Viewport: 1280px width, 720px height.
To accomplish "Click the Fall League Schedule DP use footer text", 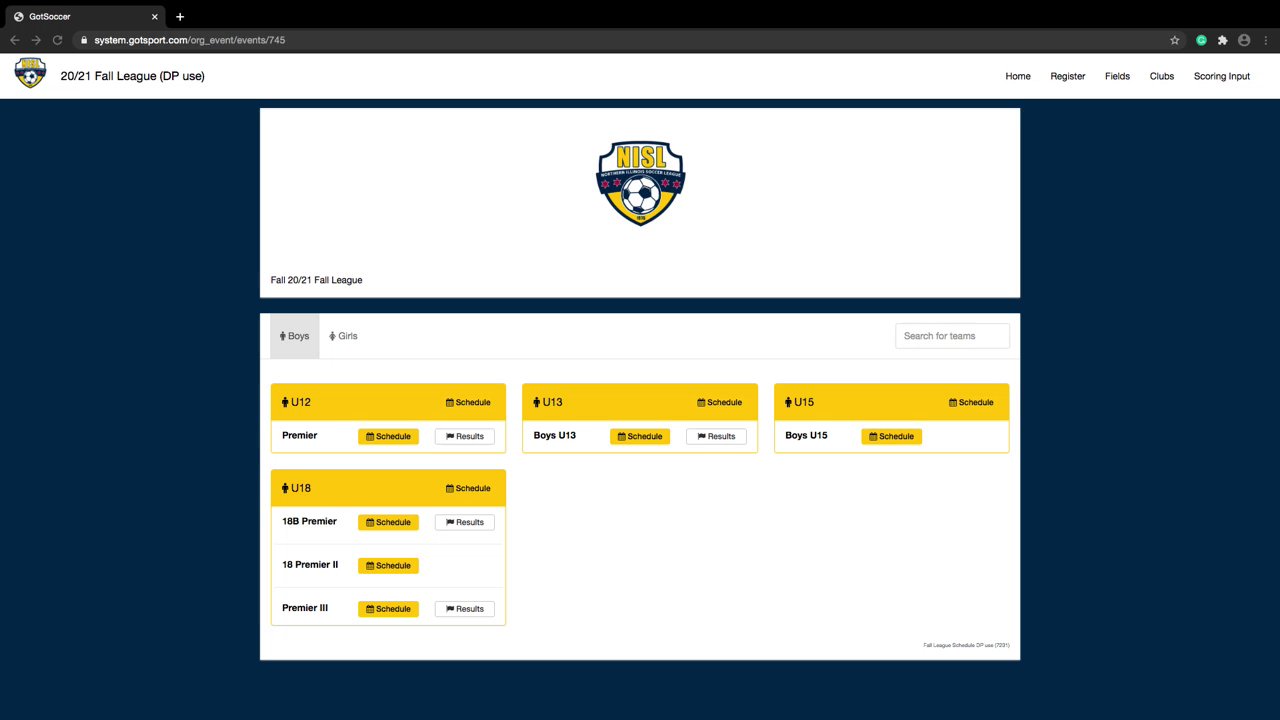I will click(966, 645).
